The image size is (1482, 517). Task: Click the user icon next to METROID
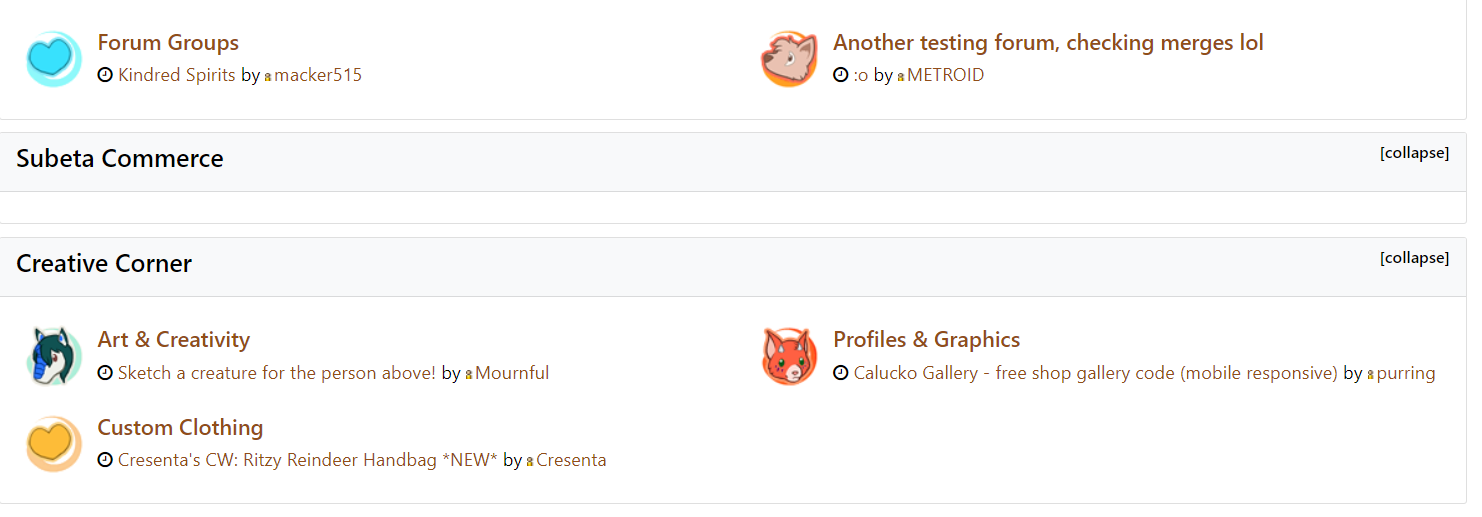(901, 76)
